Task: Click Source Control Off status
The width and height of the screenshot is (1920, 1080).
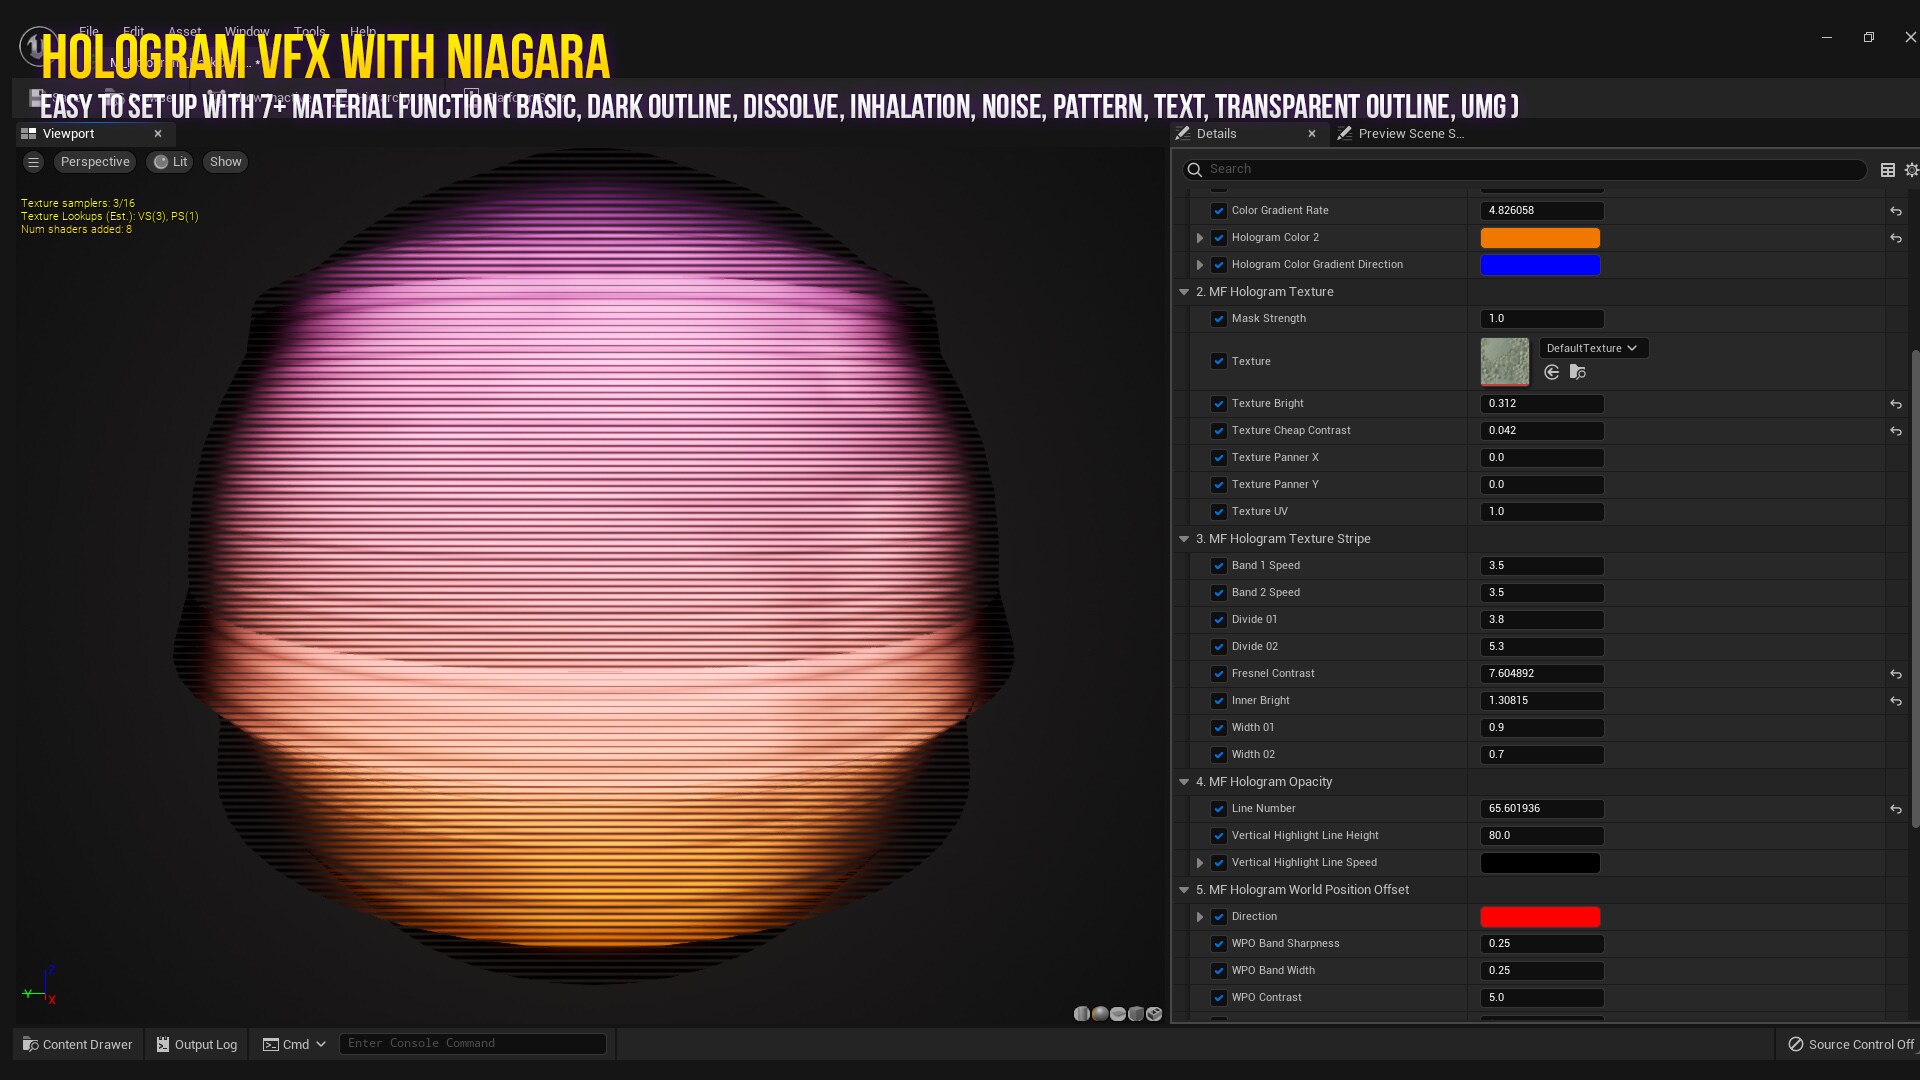Action: click(x=1851, y=1044)
